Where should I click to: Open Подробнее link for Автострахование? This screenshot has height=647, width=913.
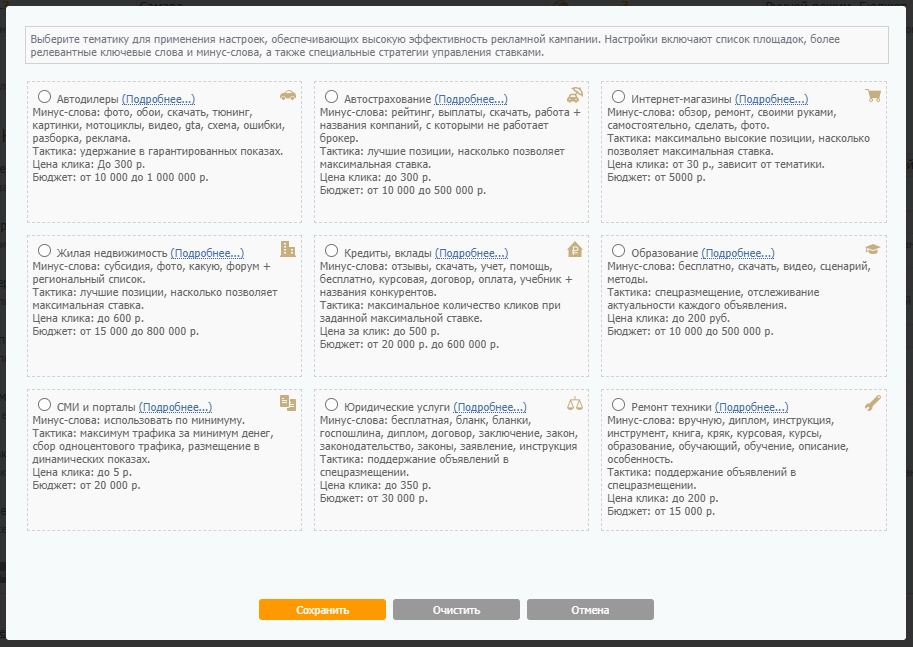471,100
